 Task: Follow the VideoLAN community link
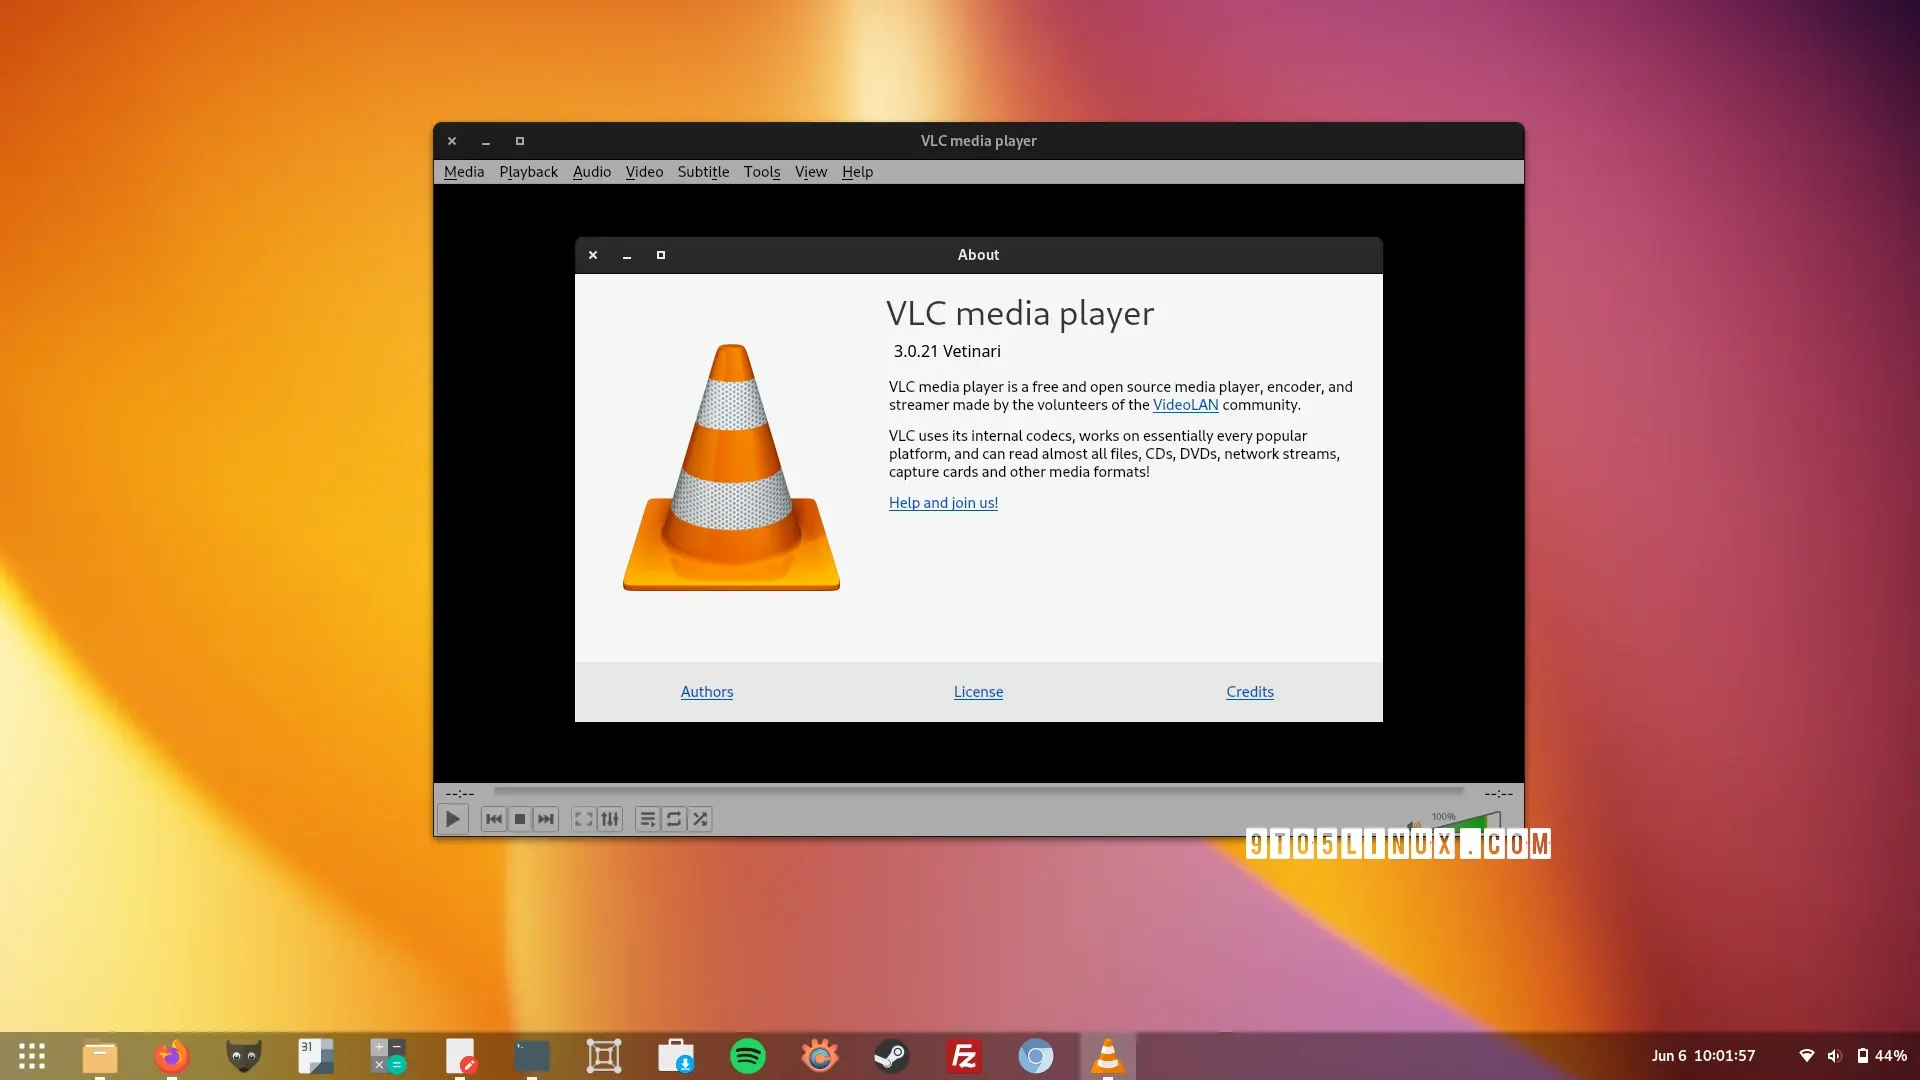(x=1185, y=405)
